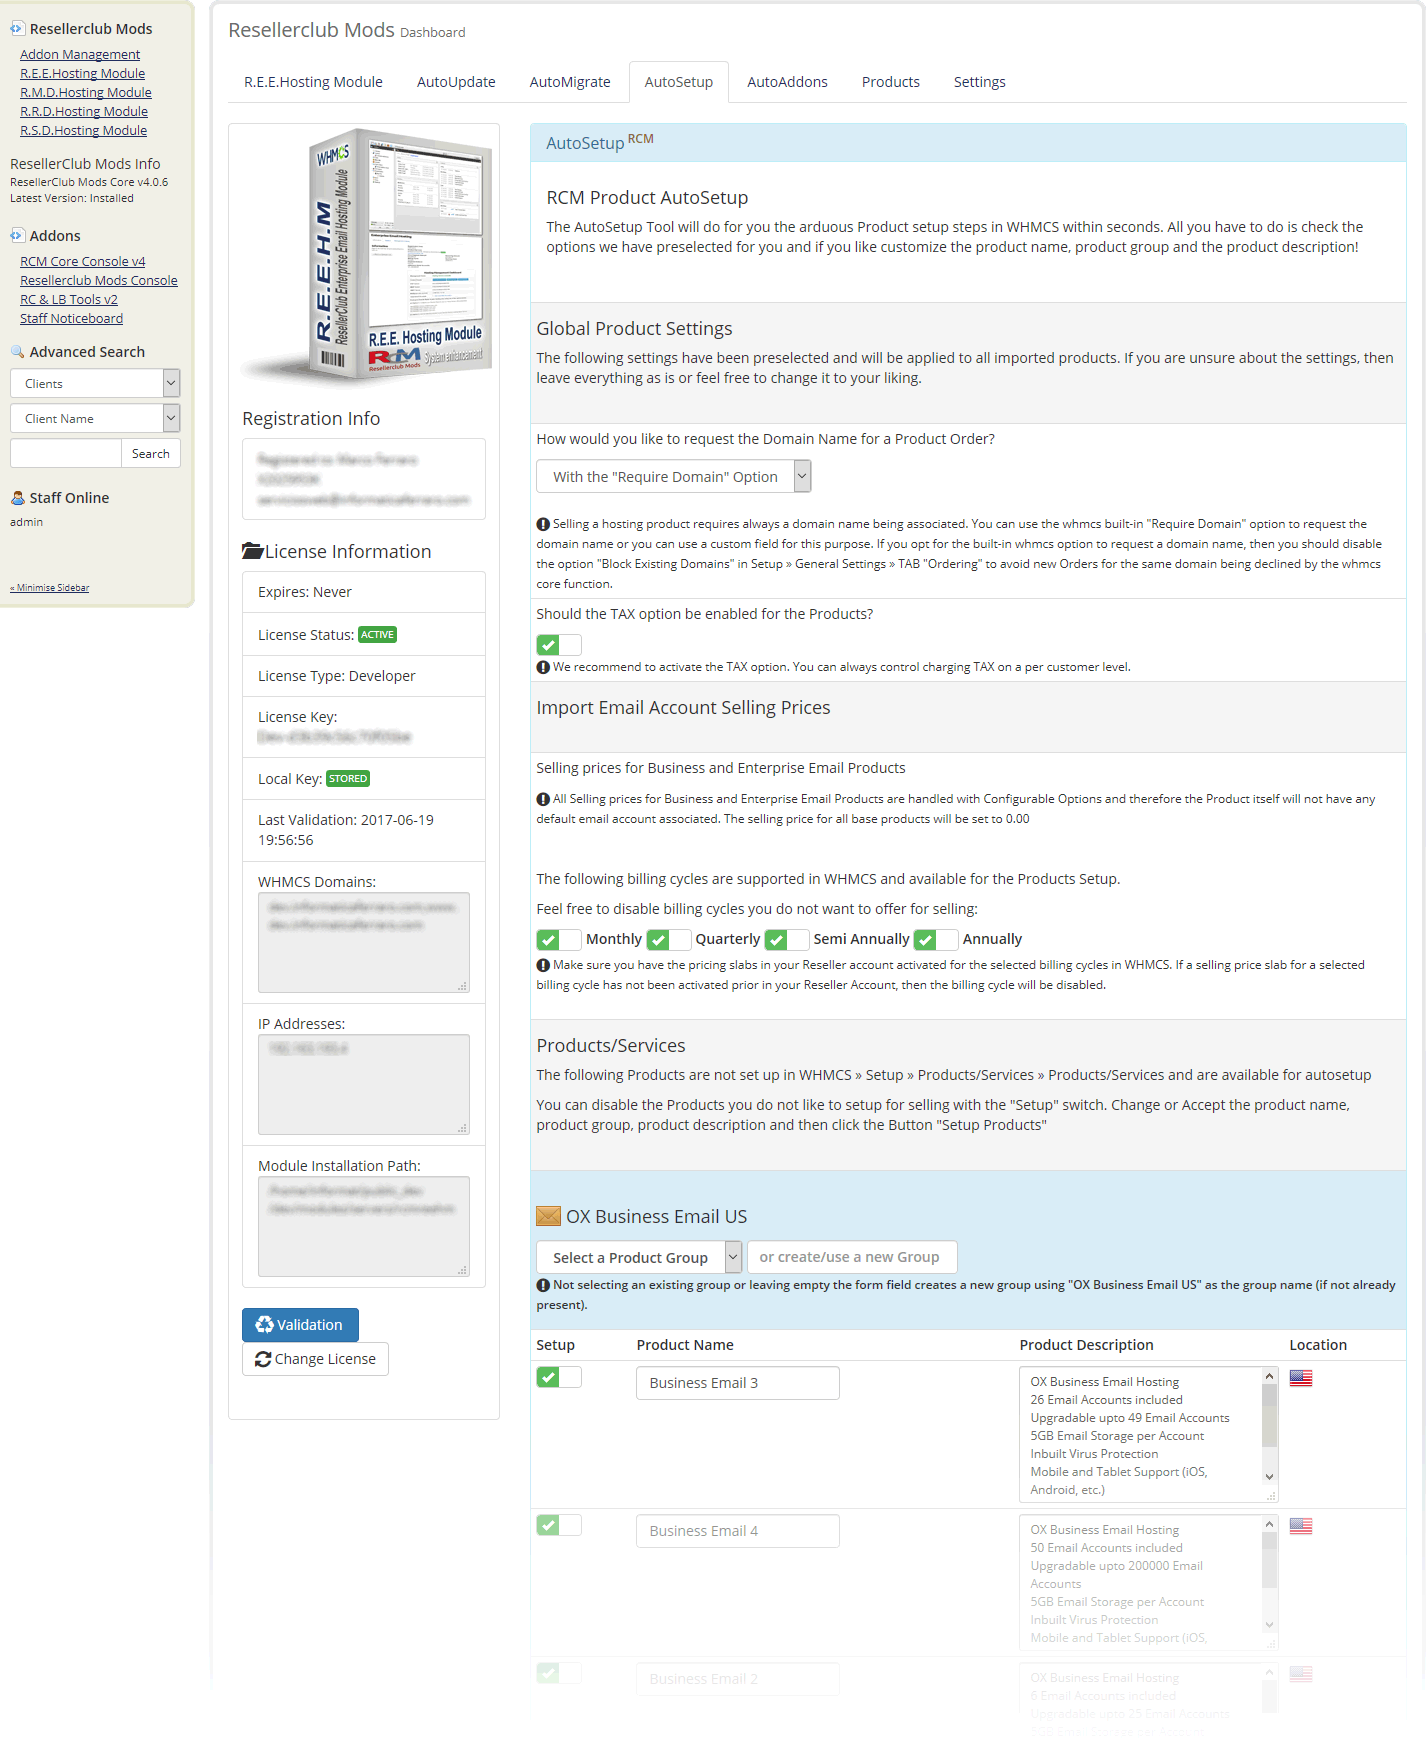Viewport: 1426px width, 1752px height.
Task: Click the selling prices info icon
Action: pyautogui.click(x=543, y=799)
